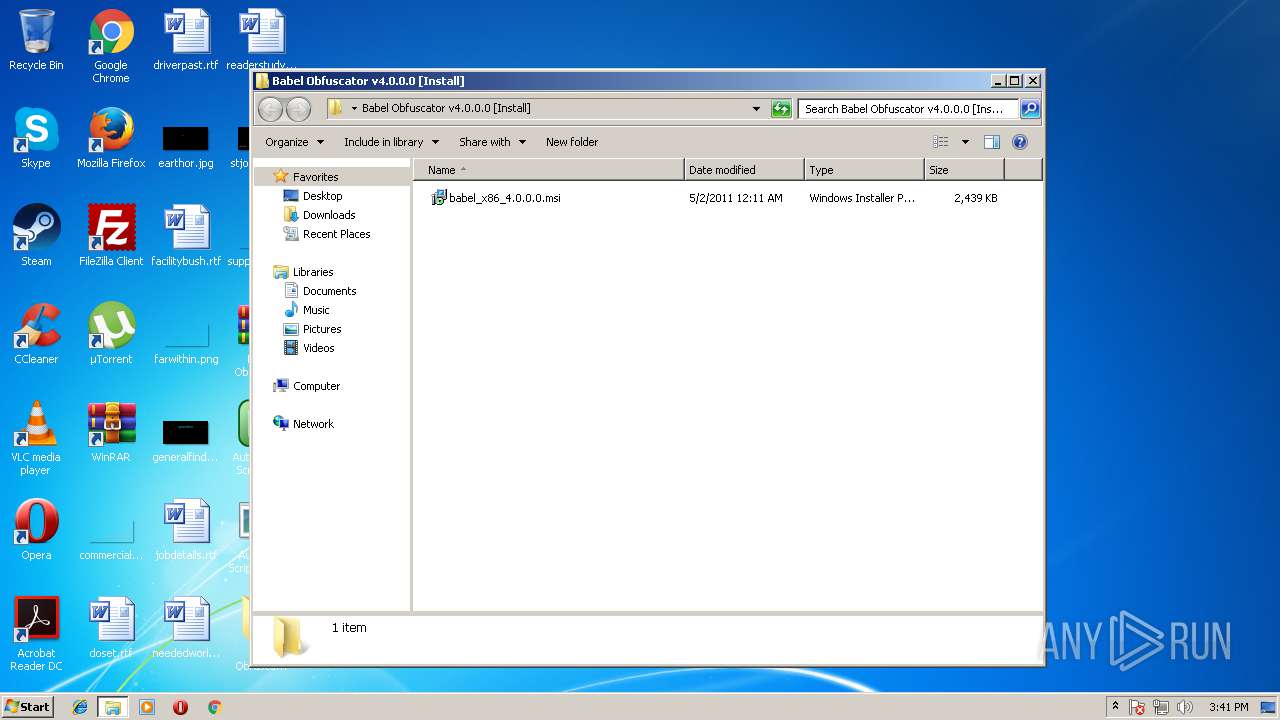Image resolution: width=1280 pixels, height=720 pixels.
Task: Select the Skype desktop shortcut
Action: click(x=36, y=138)
